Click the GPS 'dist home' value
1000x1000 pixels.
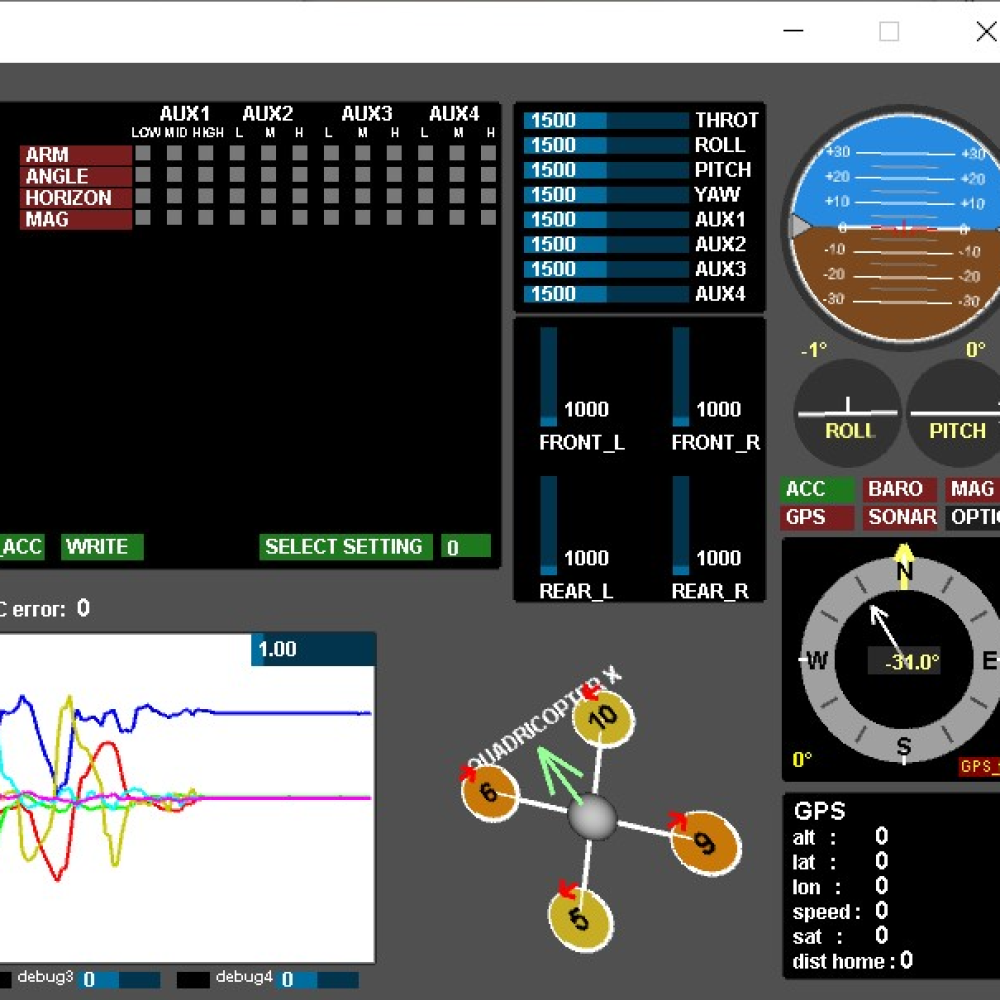point(906,960)
